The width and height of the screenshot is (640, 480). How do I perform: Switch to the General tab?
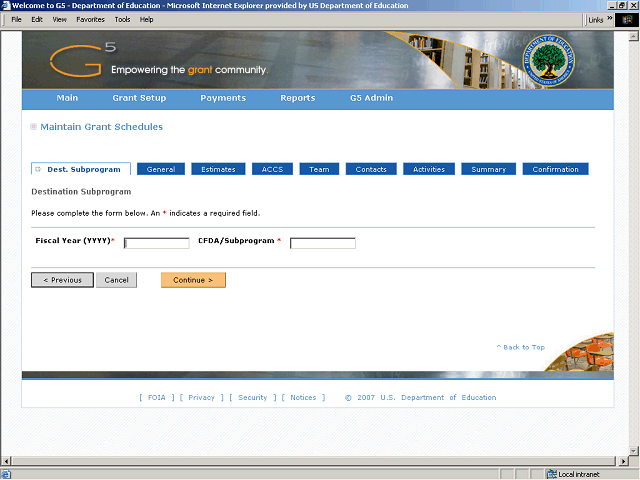click(x=161, y=169)
